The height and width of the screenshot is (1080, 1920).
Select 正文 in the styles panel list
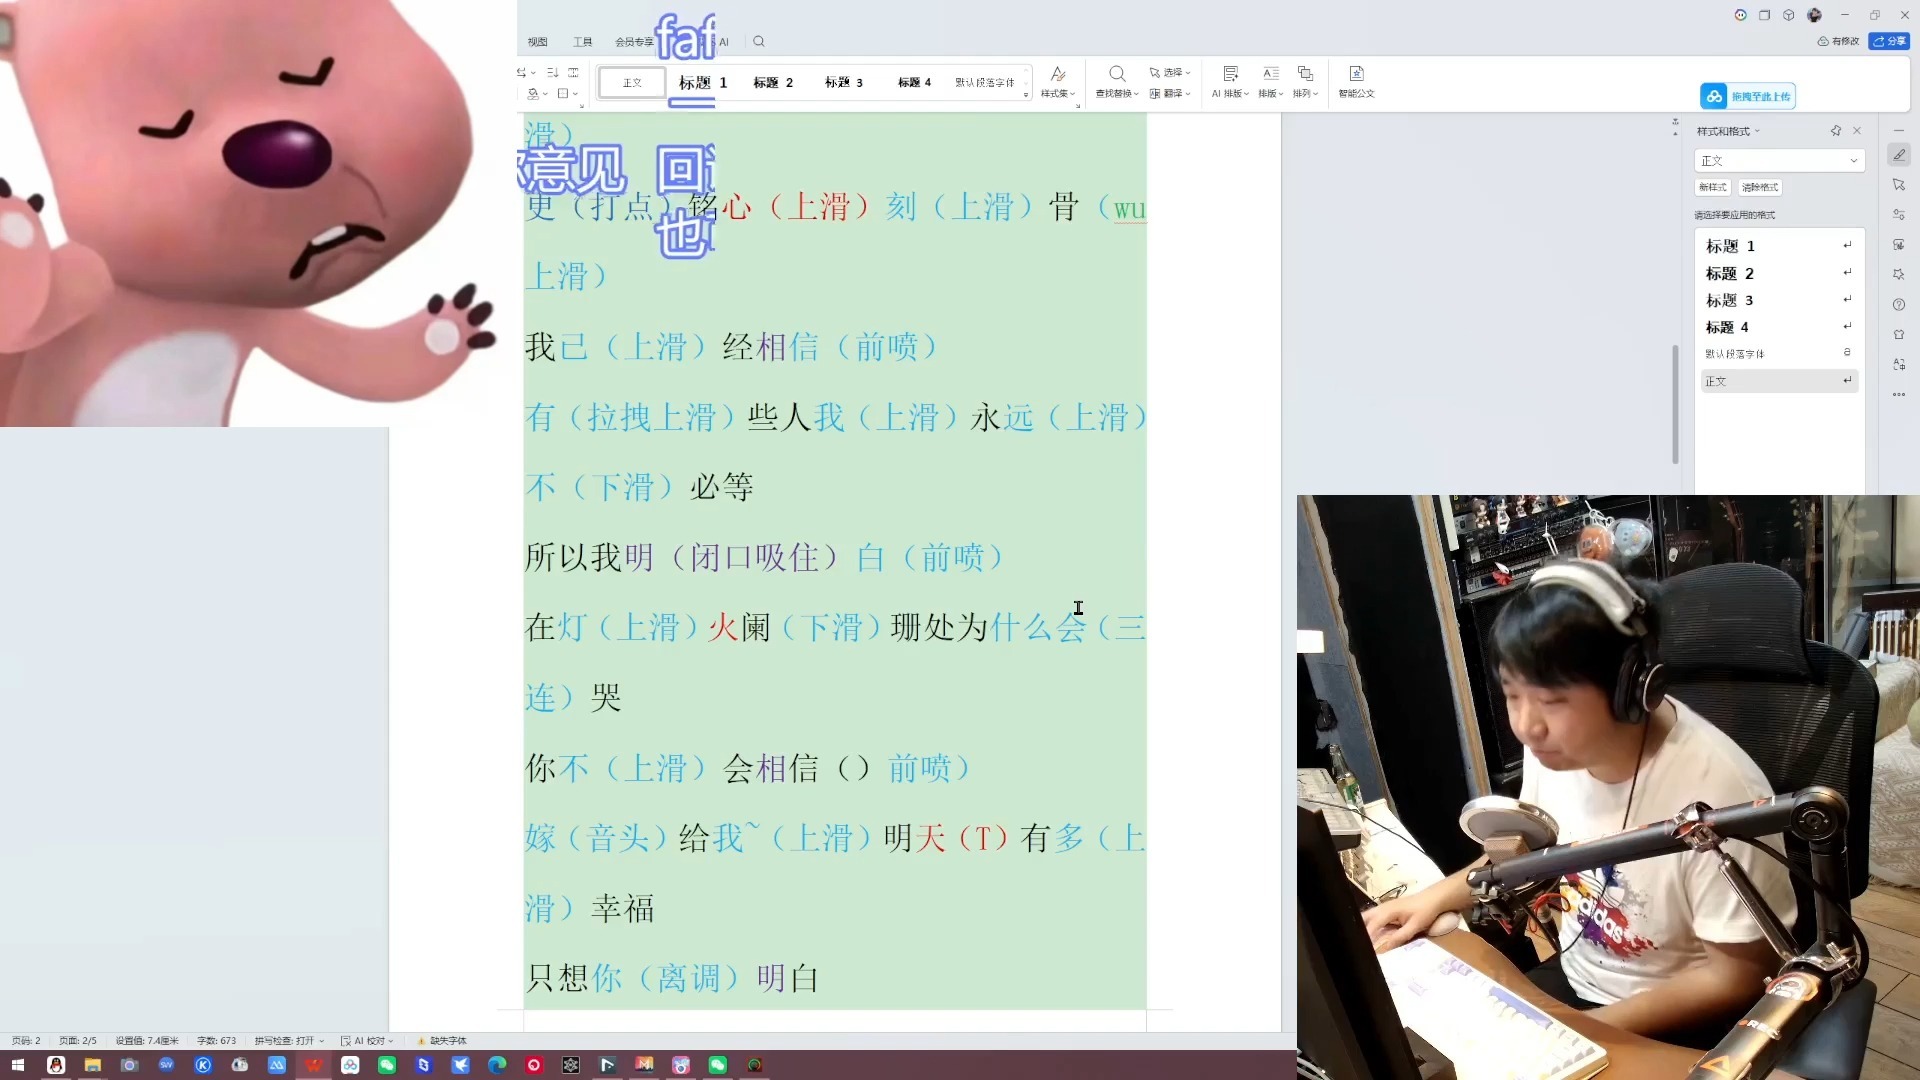pyautogui.click(x=1780, y=381)
